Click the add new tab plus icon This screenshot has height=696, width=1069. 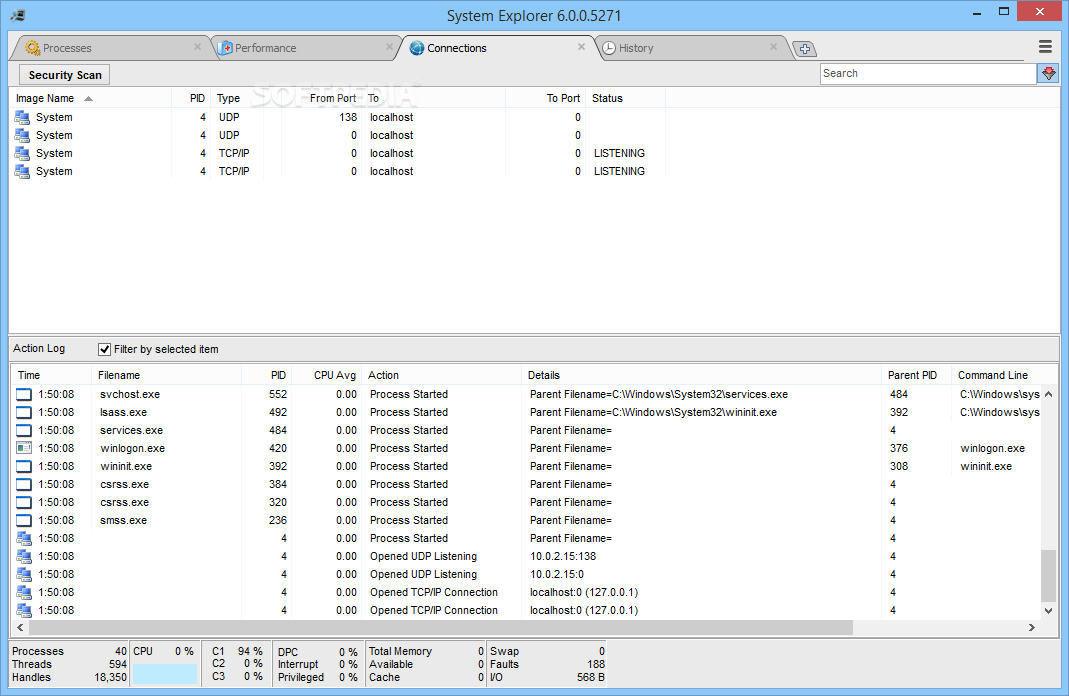(x=804, y=48)
